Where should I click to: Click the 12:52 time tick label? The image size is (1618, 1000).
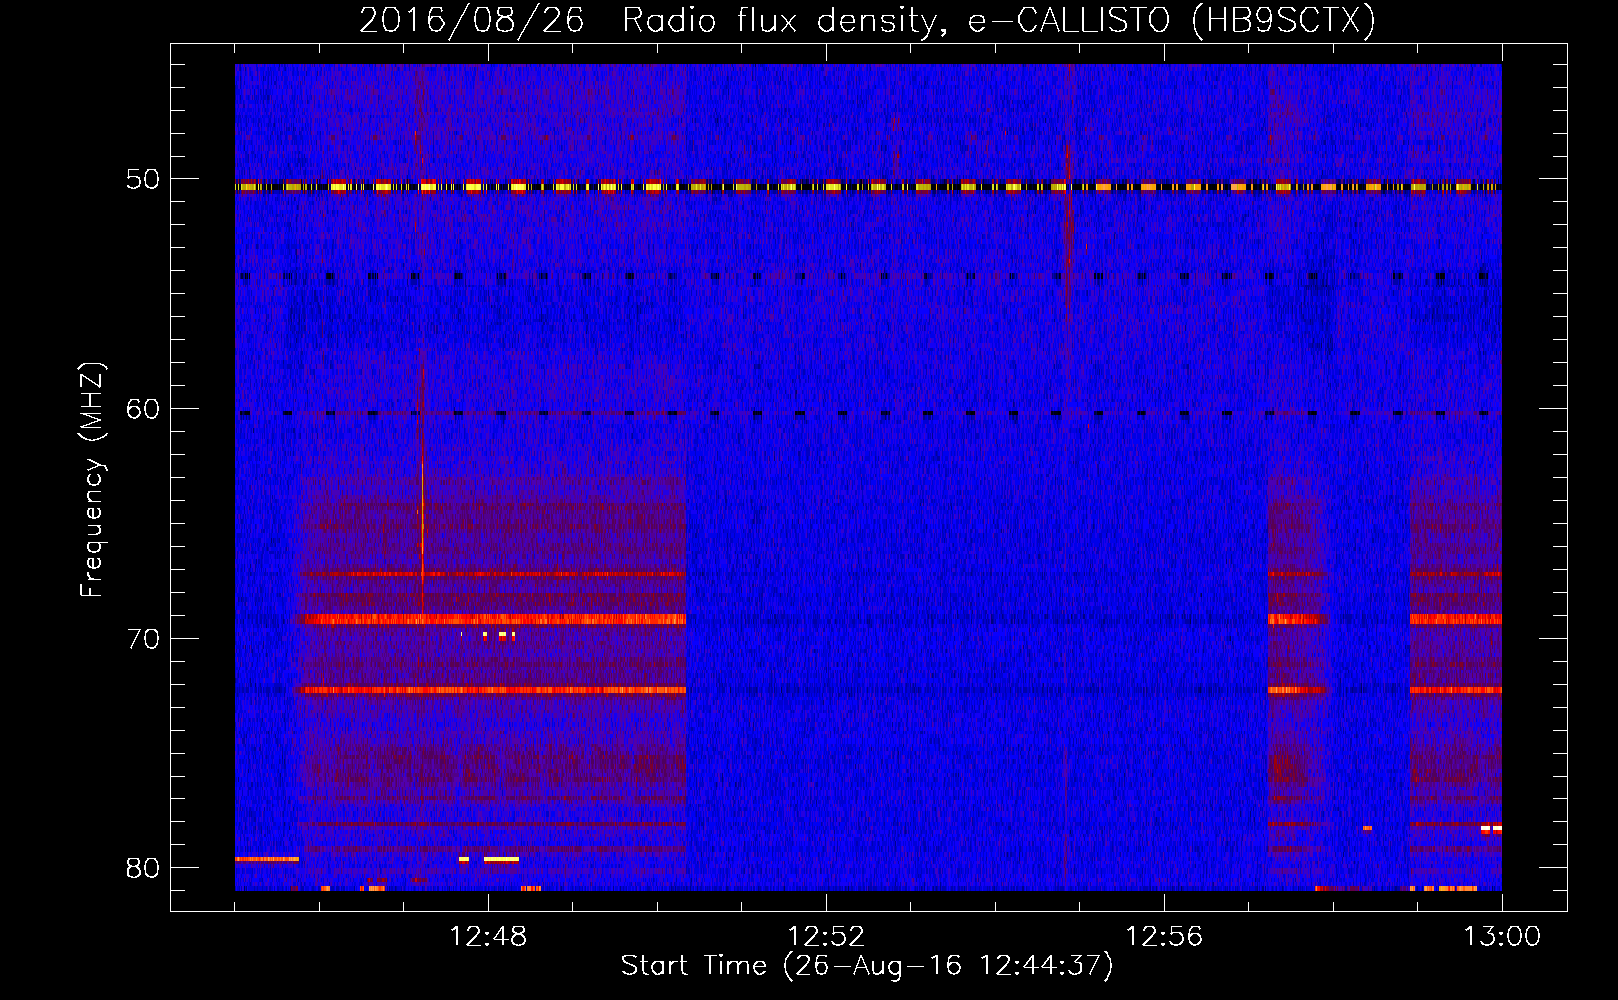pos(826,937)
